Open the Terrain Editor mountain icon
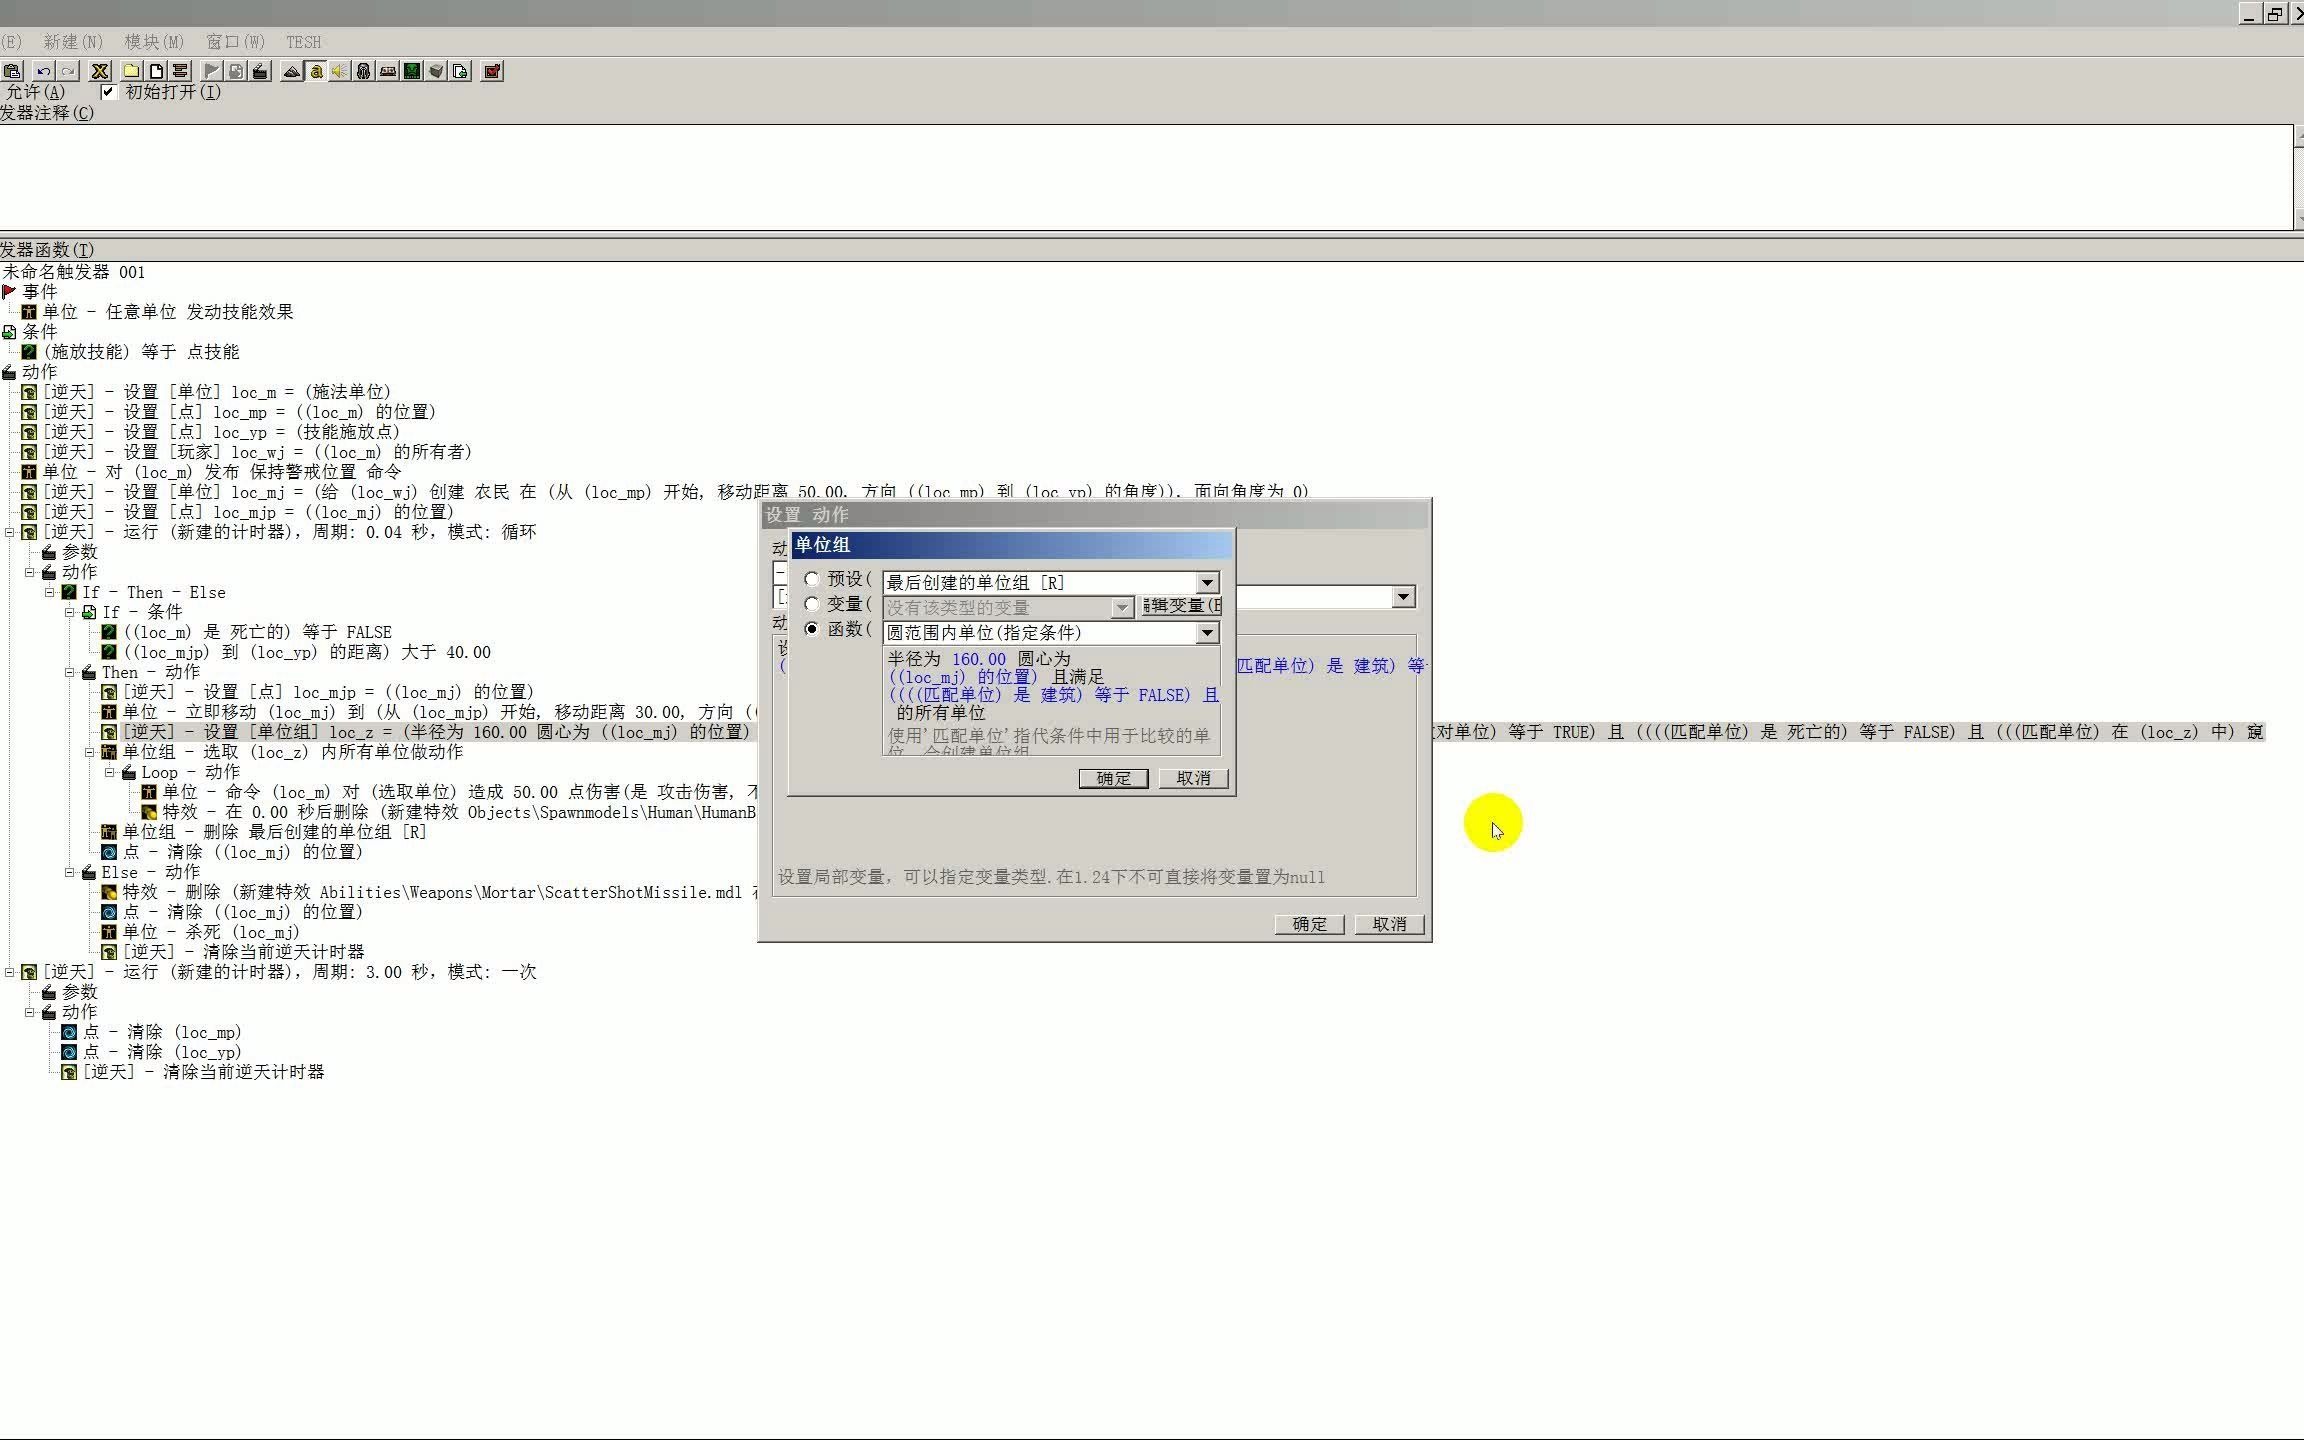This screenshot has height=1440, width=2304. tap(292, 71)
